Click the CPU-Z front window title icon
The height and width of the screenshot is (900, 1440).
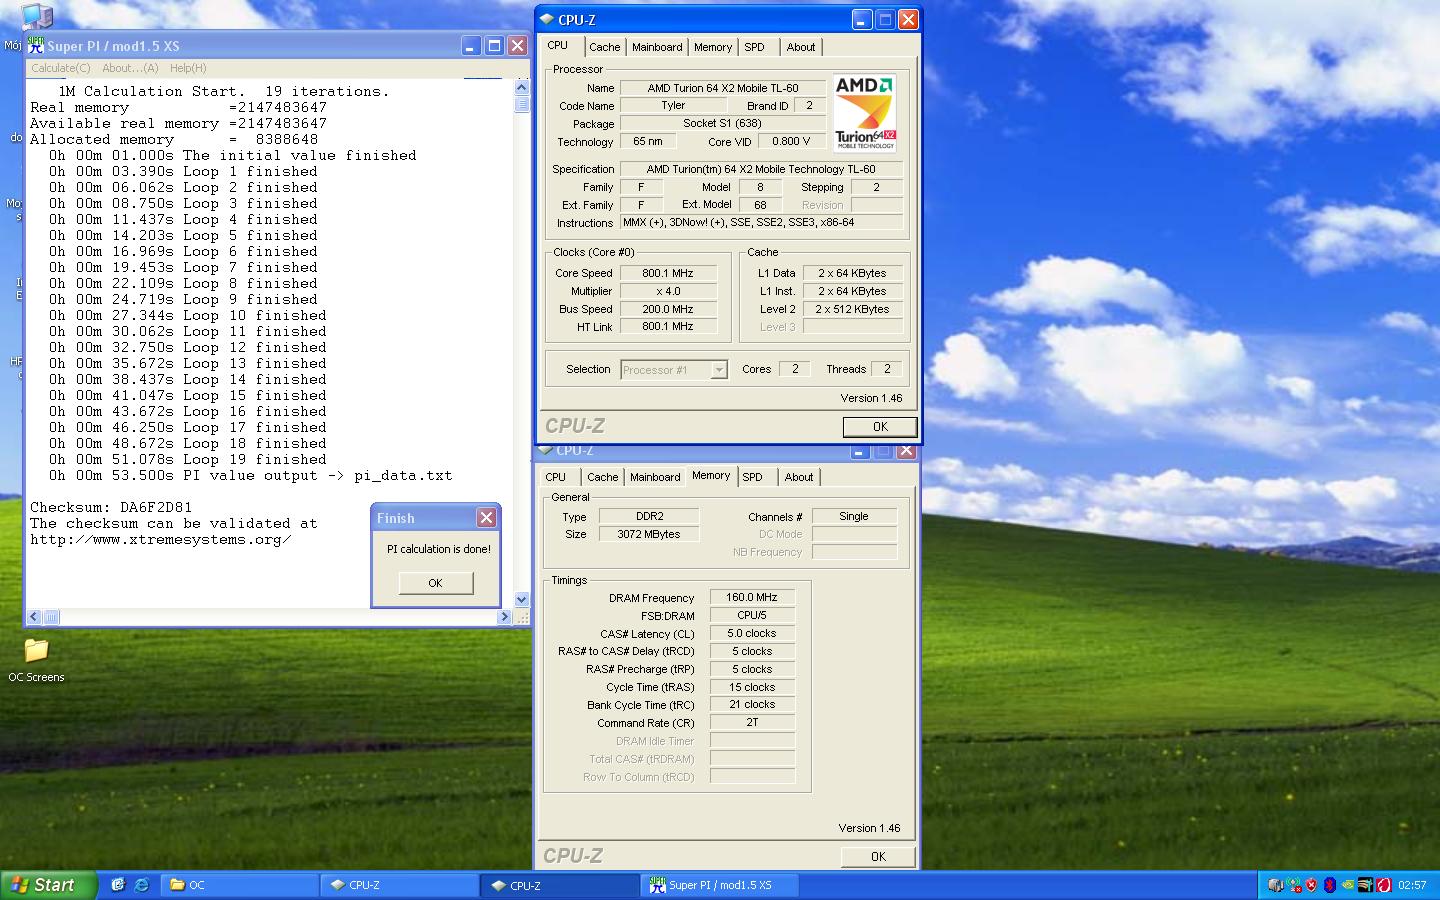(547, 19)
